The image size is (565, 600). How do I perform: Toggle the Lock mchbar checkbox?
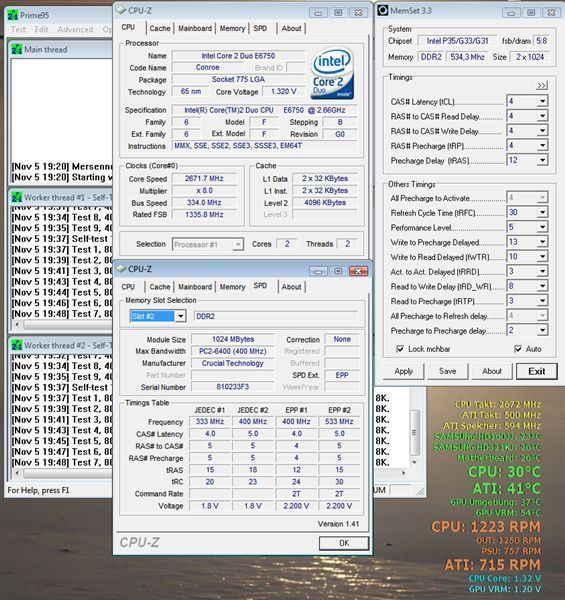click(x=400, y=349)
